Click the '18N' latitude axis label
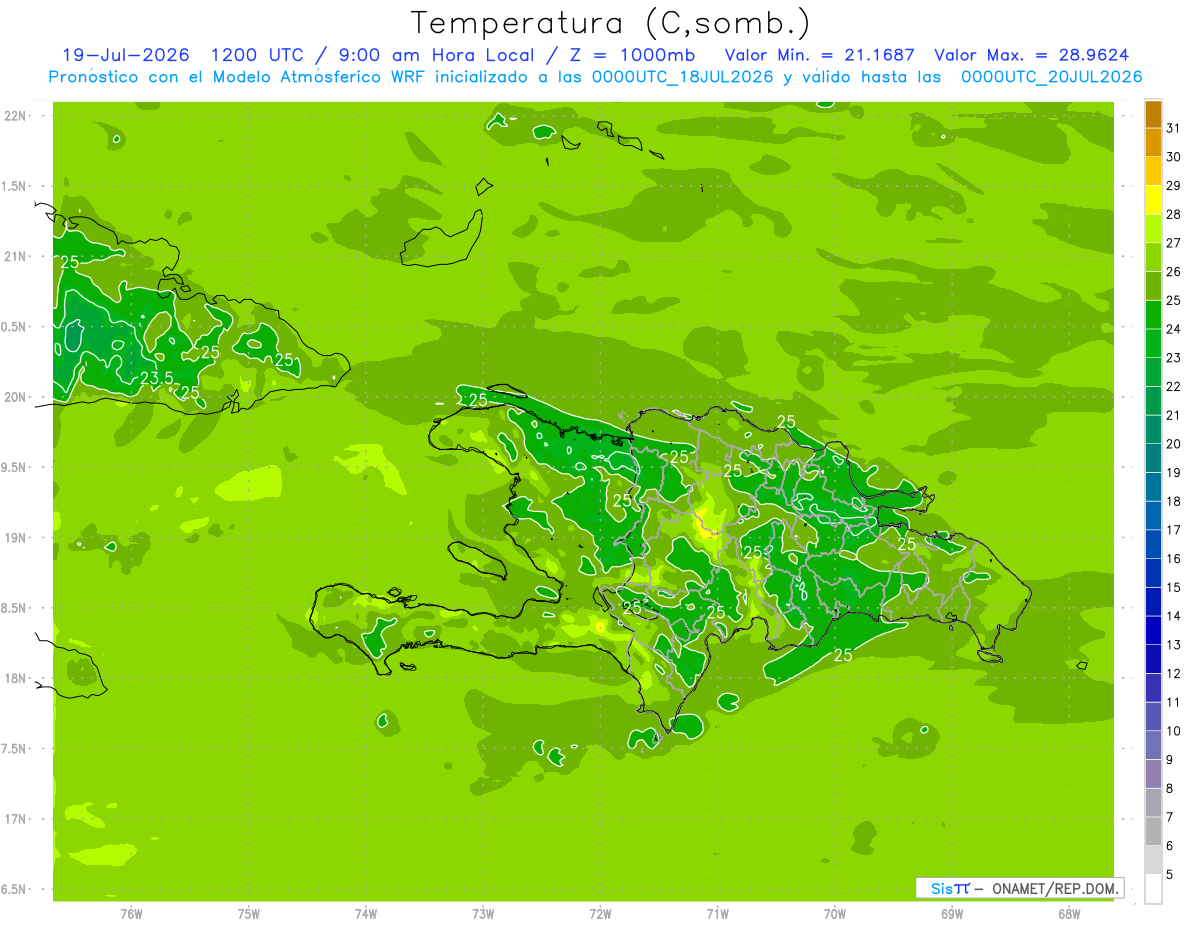Screen dimensions: 1200x927 coord(17,678)
